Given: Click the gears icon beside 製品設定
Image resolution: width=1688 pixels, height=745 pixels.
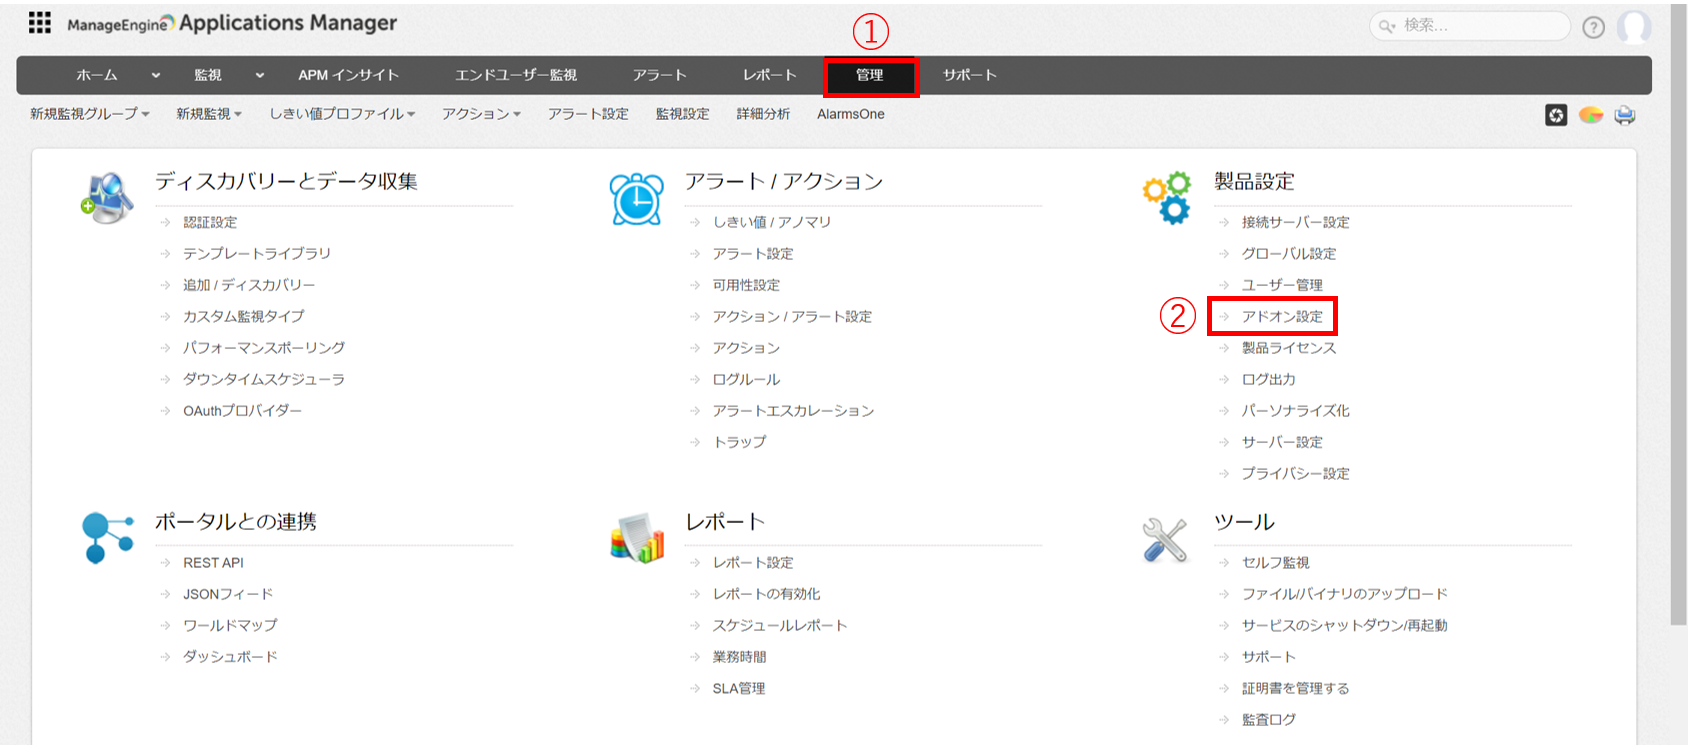Looking at the screenshot, I should [1167, 197].
